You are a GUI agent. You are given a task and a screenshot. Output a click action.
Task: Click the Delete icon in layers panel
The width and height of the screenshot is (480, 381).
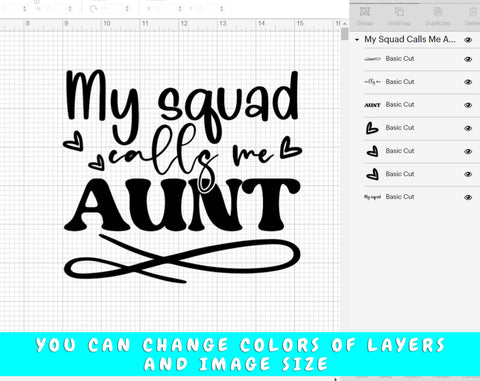tap(473, 12)
